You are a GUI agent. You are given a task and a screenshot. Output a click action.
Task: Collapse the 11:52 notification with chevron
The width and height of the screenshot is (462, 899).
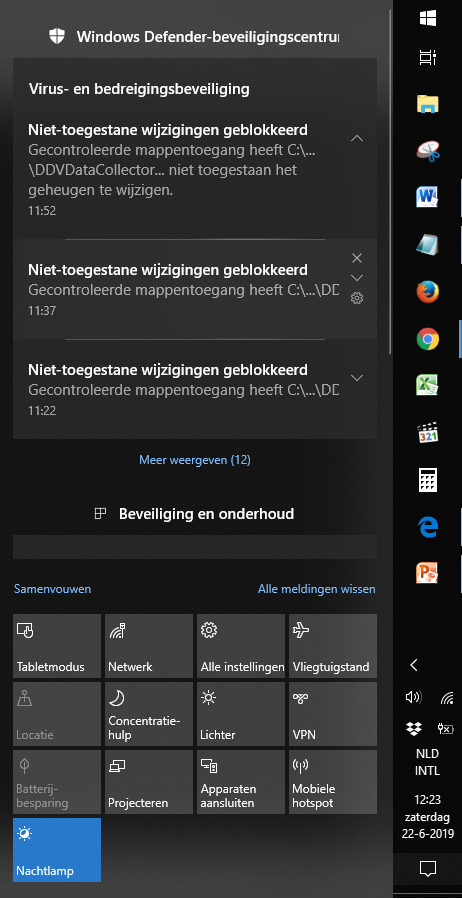[x=357, y=138]
